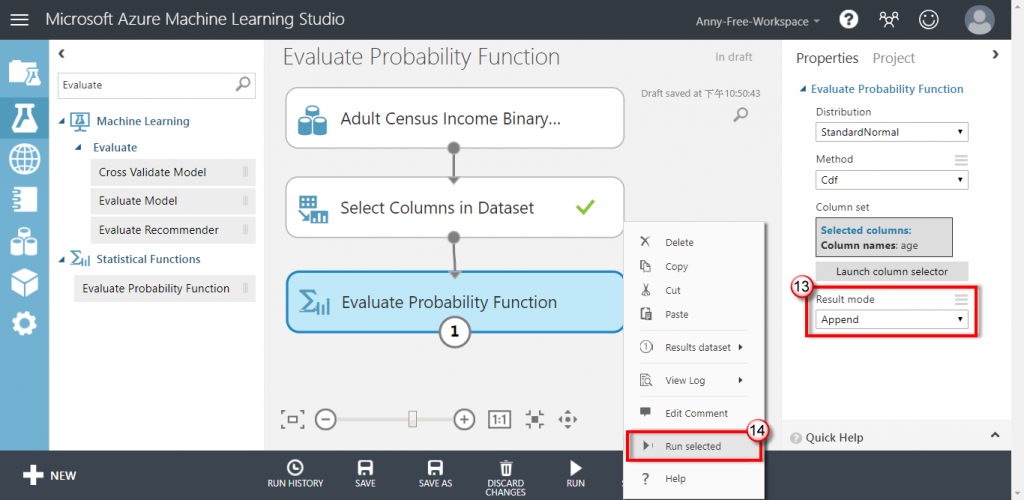1024x500 pixels.
Task: Collapse the Statistical Functions tree node
Action: (61, 259)
